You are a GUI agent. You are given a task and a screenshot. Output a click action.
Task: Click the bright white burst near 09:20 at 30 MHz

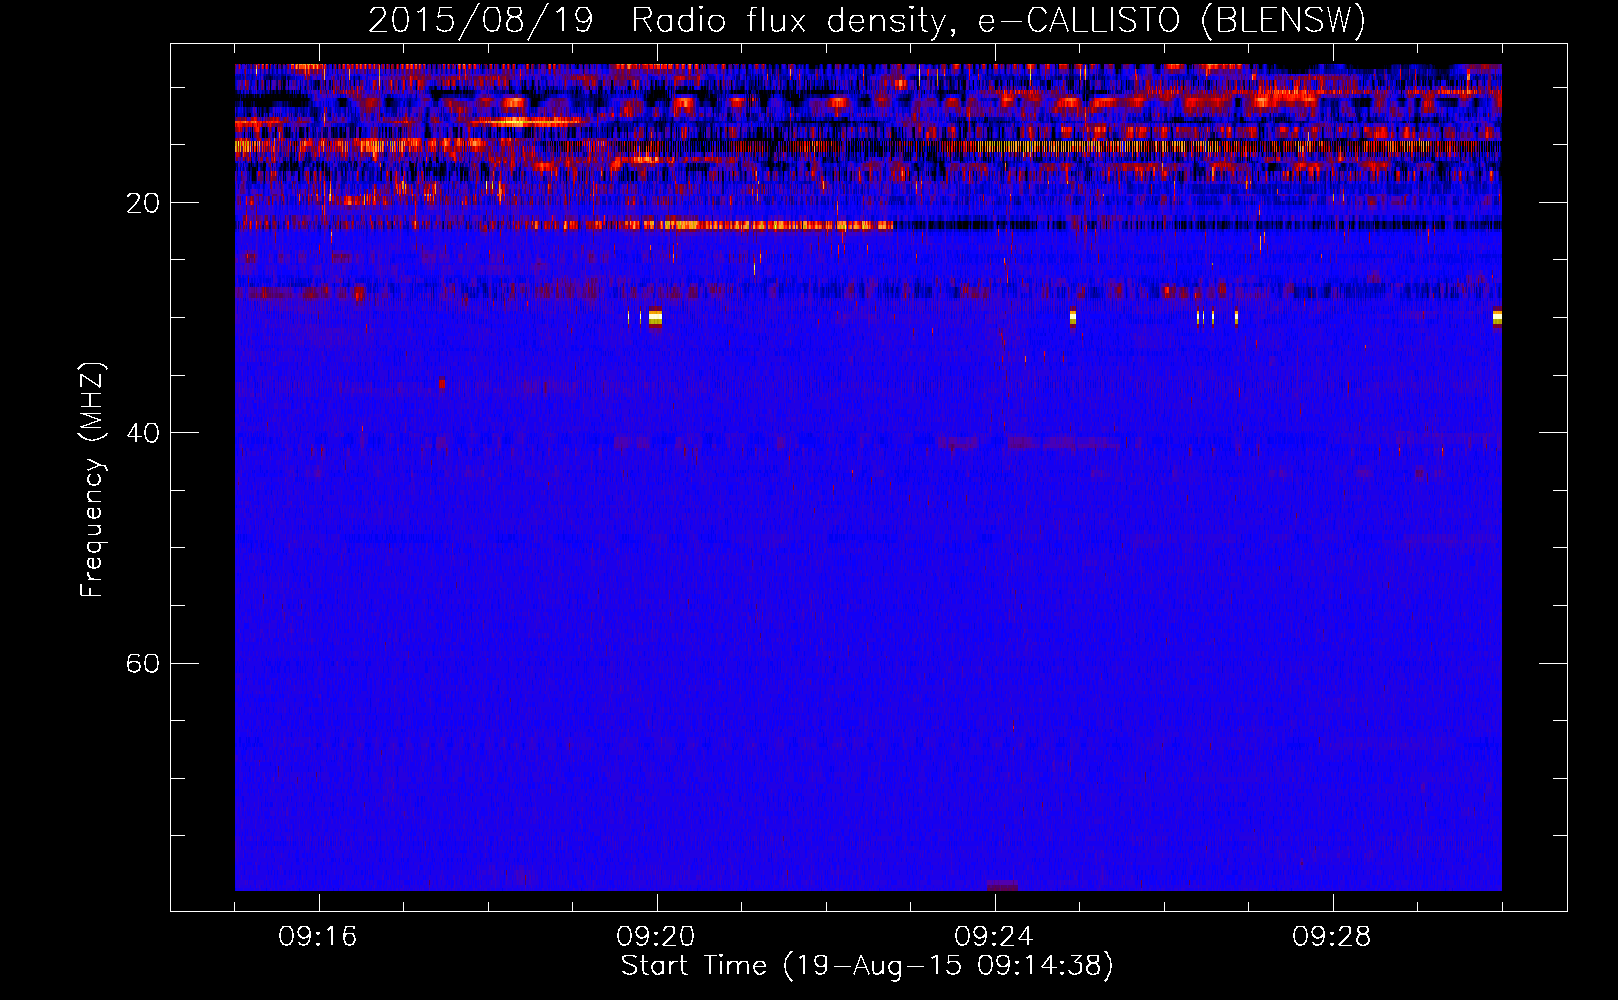[x=655, y=317]
